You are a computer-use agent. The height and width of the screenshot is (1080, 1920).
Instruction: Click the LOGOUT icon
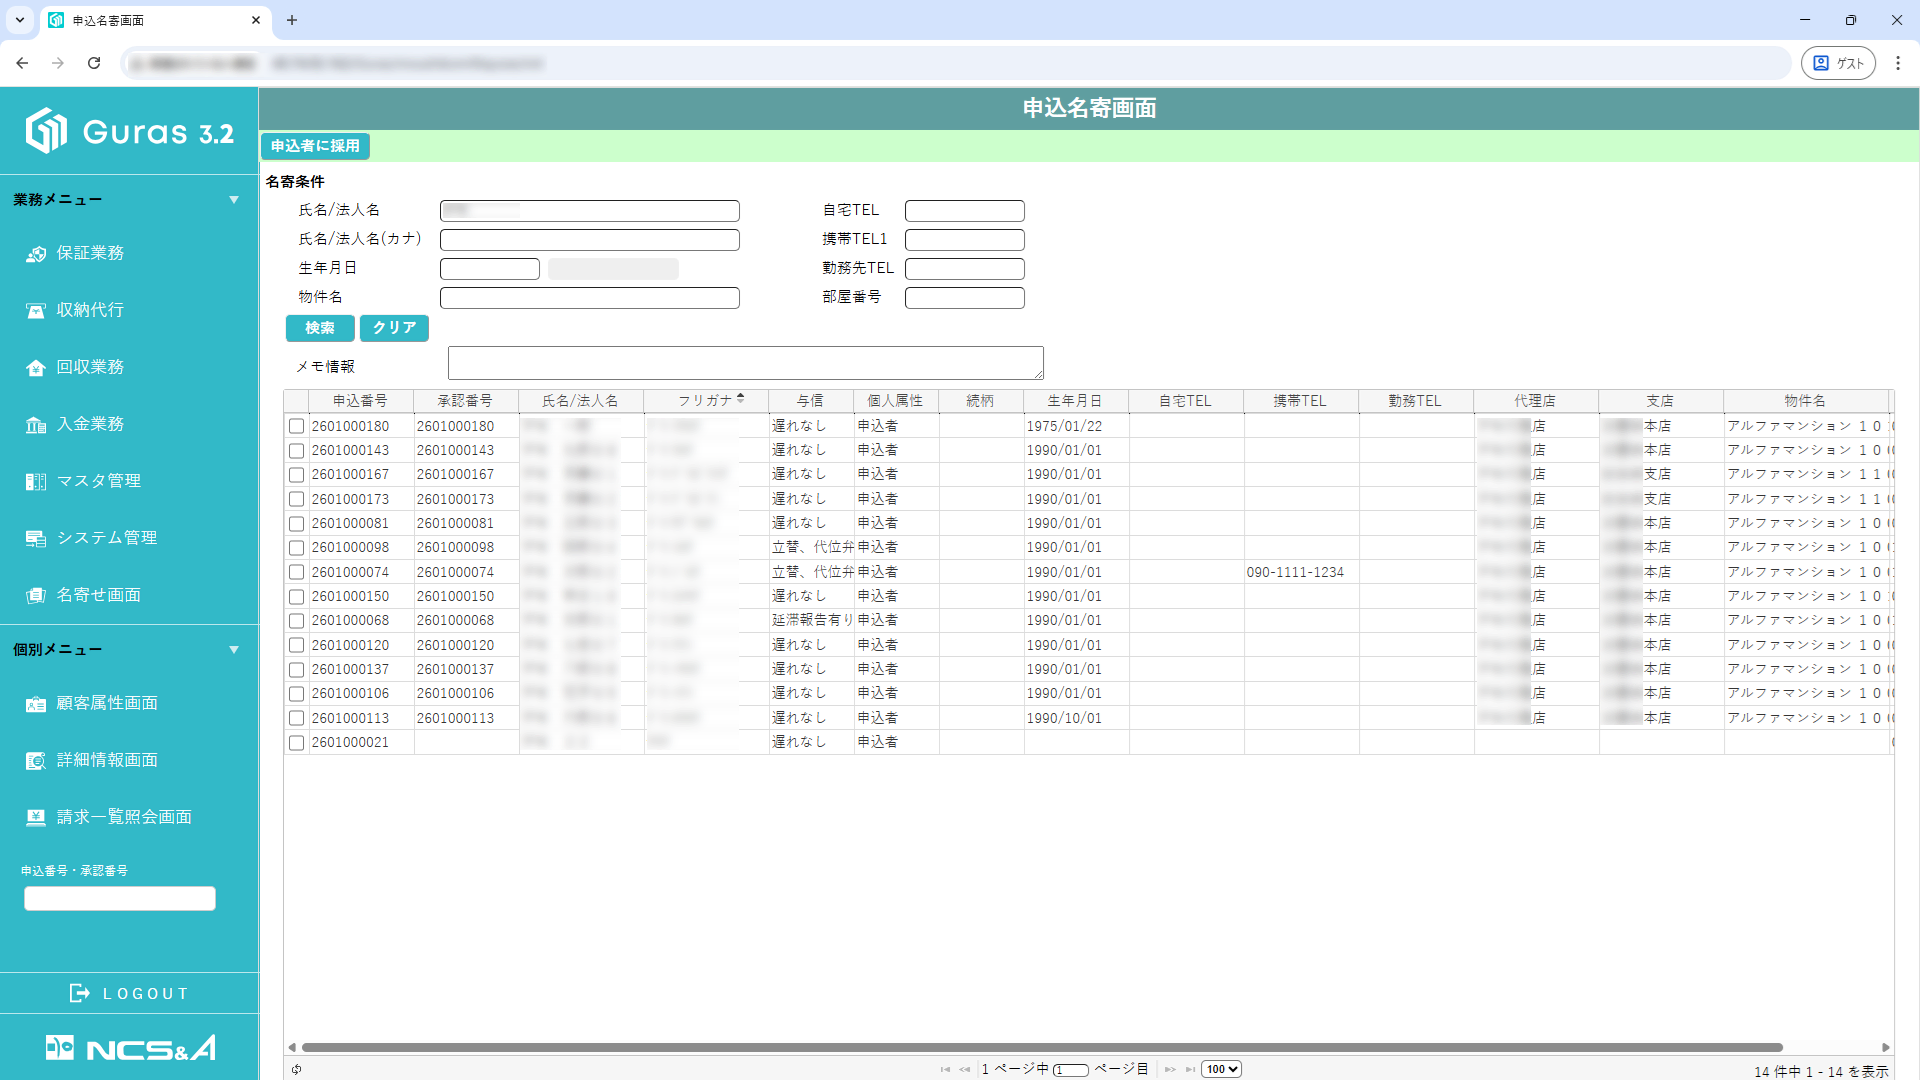tap(79, 993)
